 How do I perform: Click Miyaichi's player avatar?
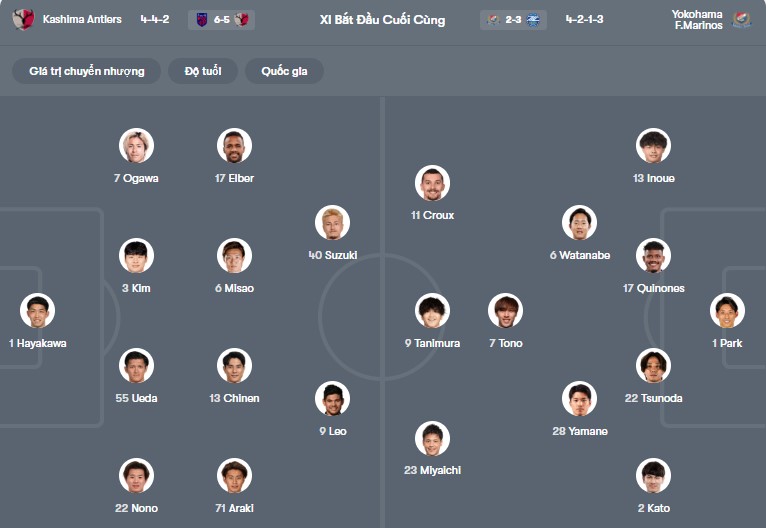(432, 438)
